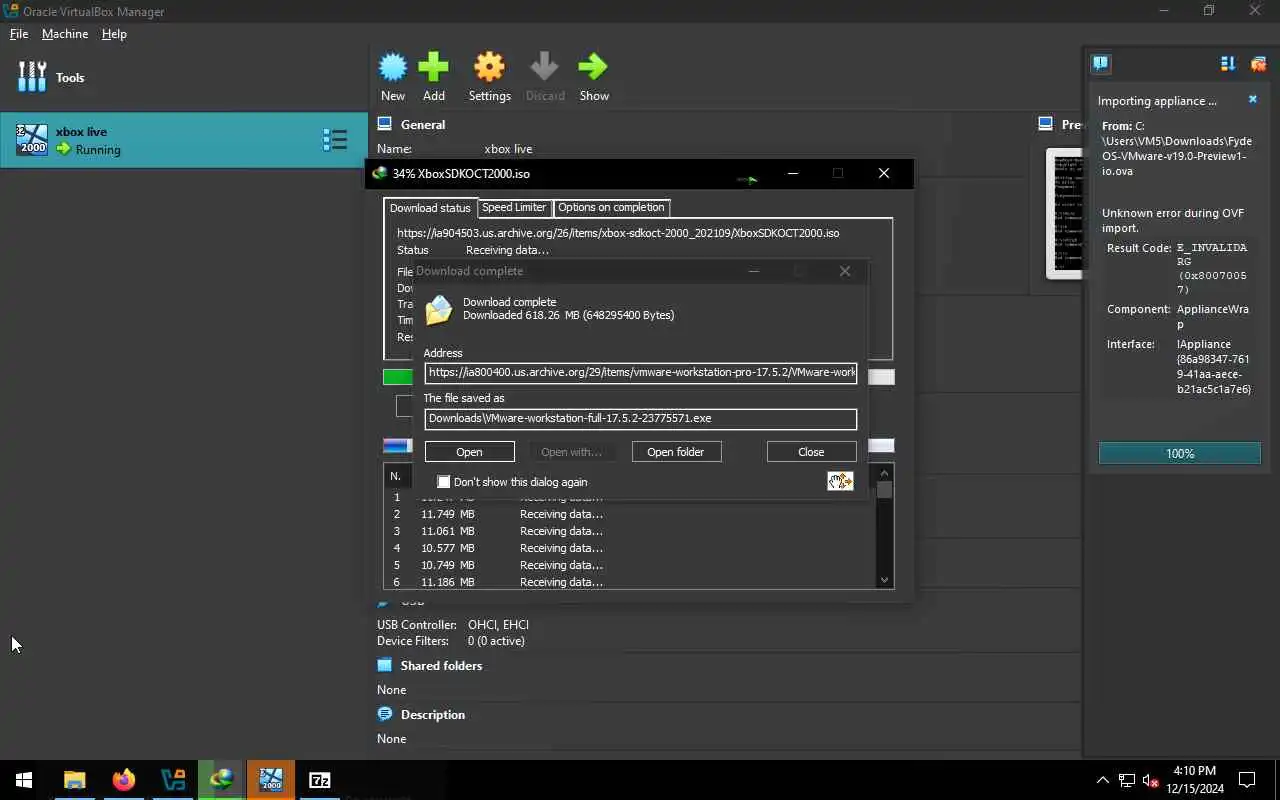
Task: Check Don't show this dialog again
Action: point(444,482)
